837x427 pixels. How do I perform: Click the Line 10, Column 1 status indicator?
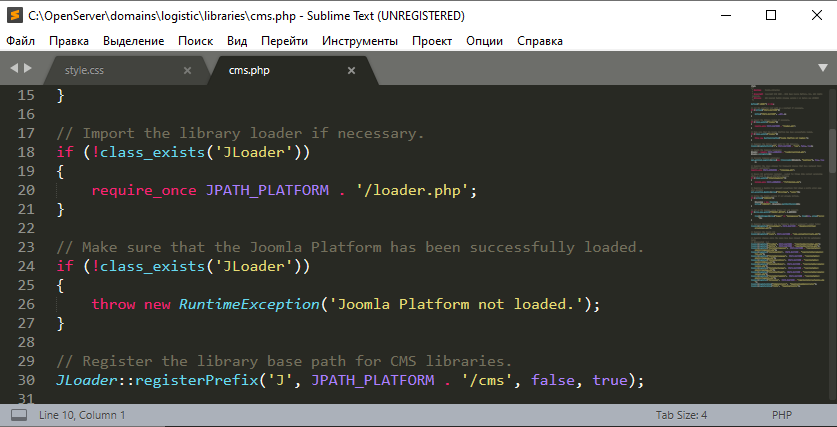tap(82, 414)
